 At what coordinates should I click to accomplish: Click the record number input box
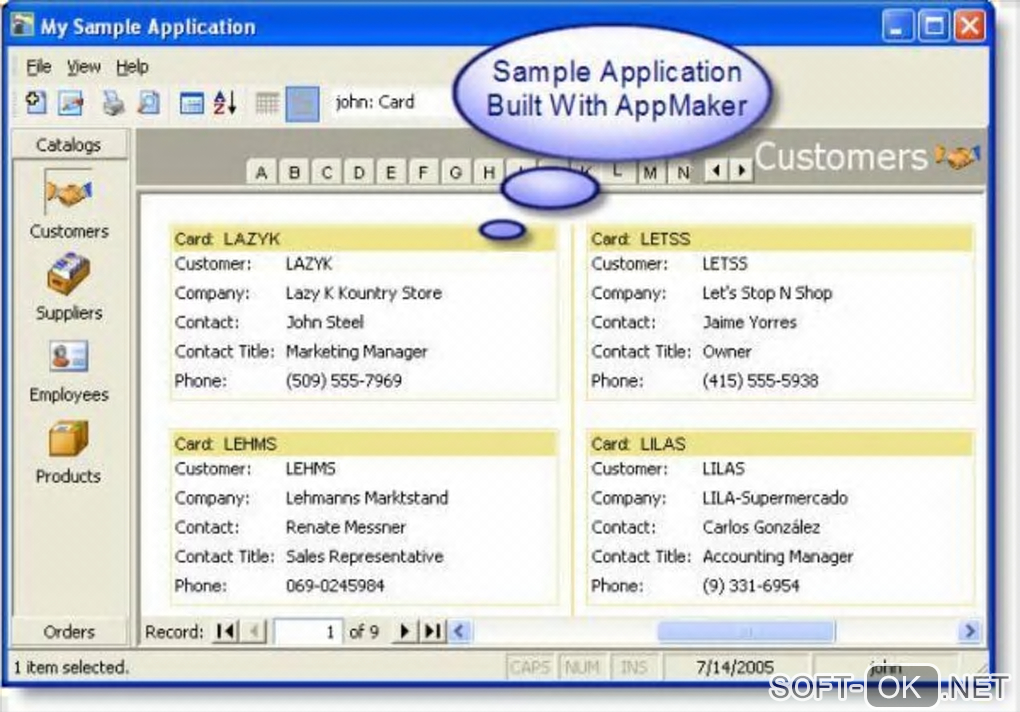pos(308,631)
